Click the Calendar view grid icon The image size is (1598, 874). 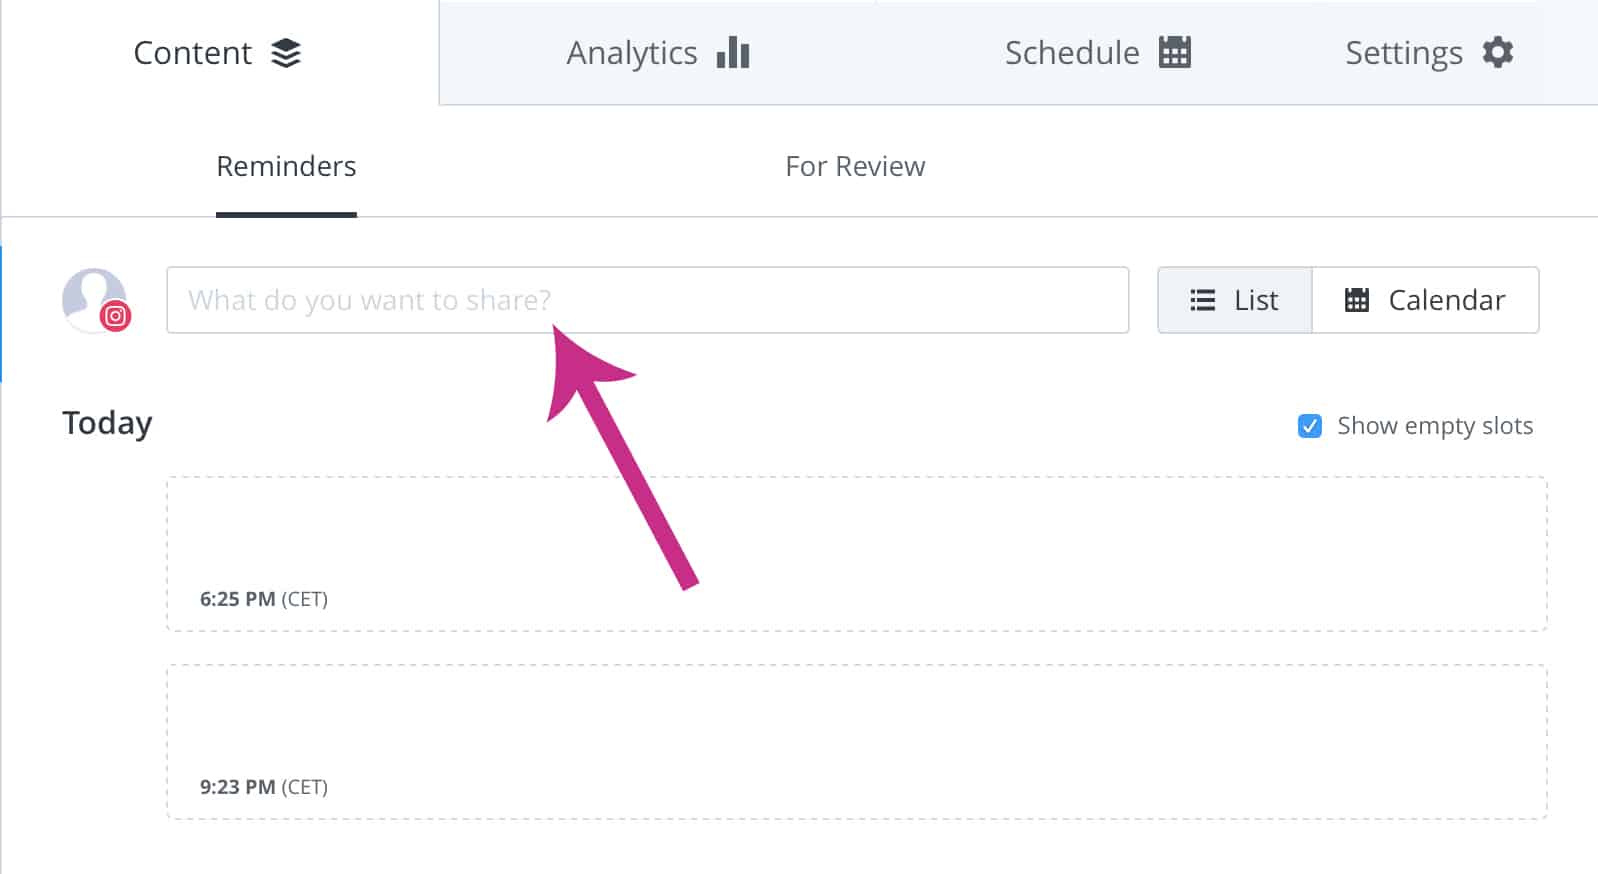point(1357,300)
